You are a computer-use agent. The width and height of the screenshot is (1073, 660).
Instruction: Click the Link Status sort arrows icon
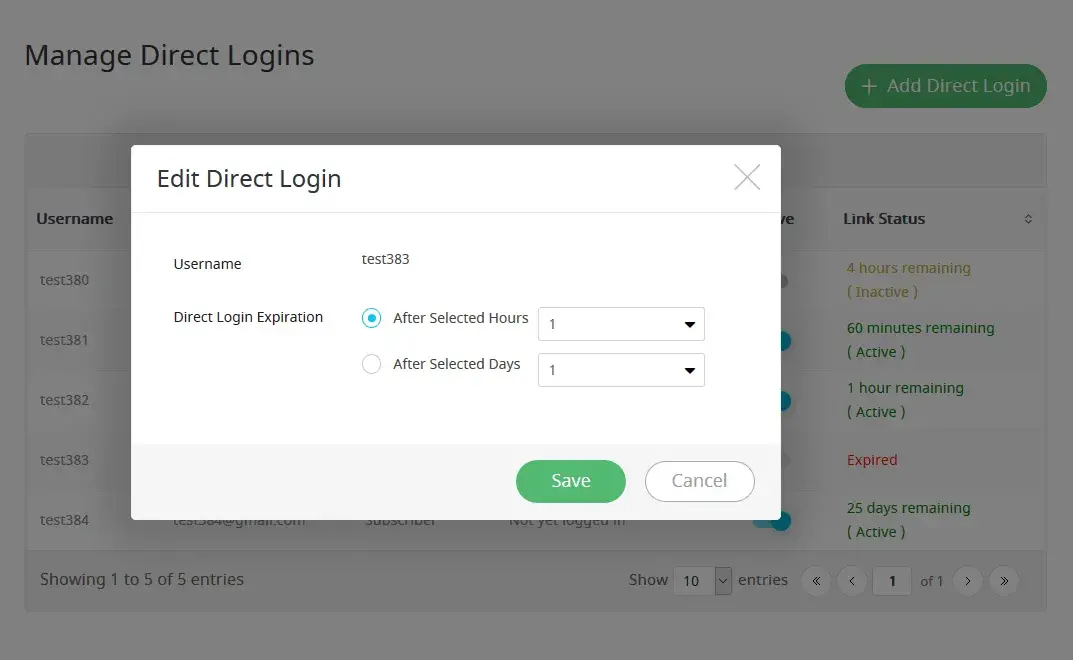[x=1027, y=219]
